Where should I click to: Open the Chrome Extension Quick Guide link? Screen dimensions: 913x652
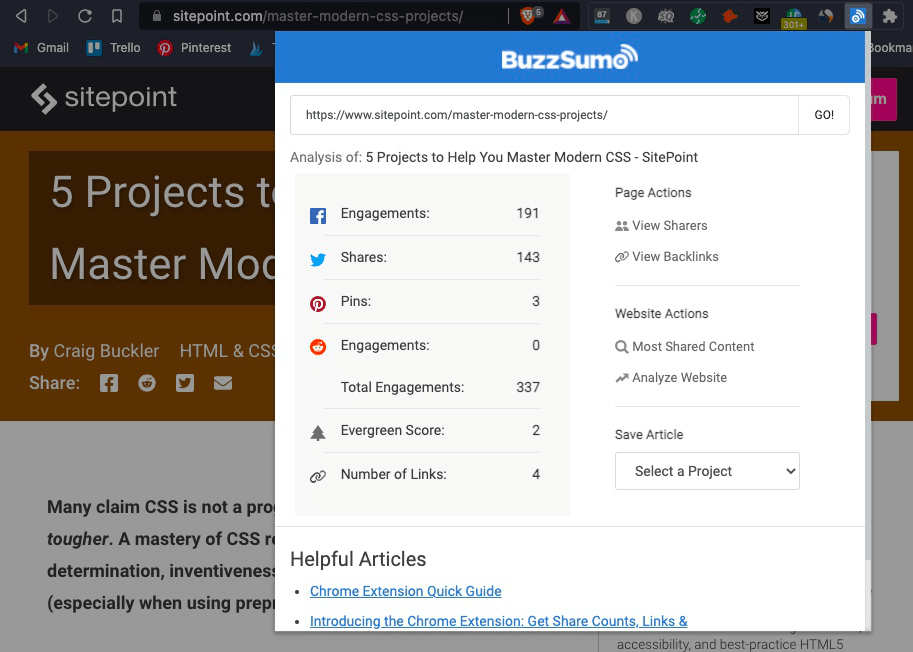tap(406, 591)
